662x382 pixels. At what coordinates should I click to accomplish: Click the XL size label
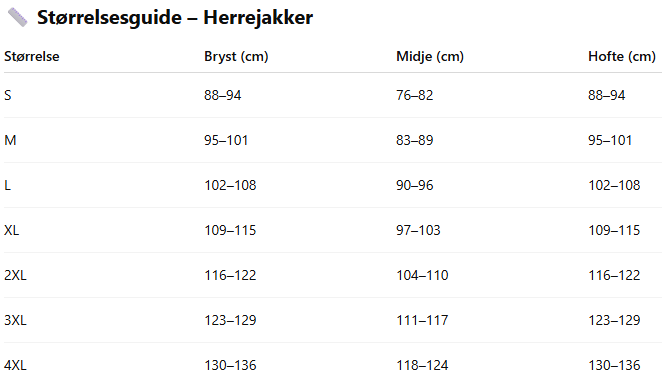point(11,230)
